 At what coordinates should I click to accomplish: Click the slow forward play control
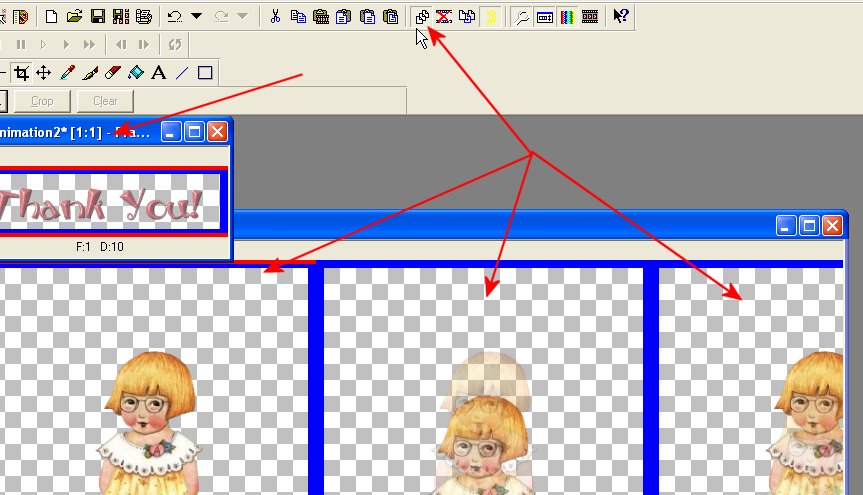43,45
